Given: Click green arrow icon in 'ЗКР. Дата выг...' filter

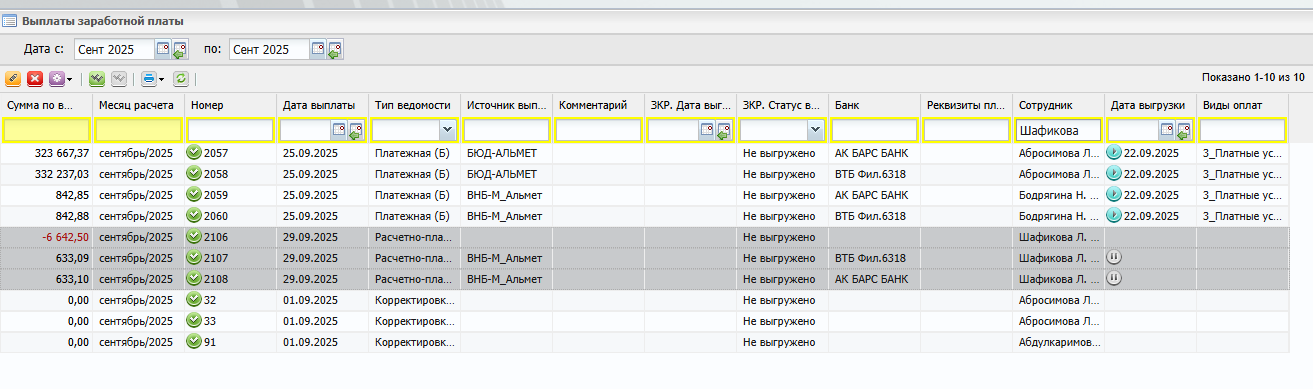Looking at the screenshot, I should tap(723, 131).
